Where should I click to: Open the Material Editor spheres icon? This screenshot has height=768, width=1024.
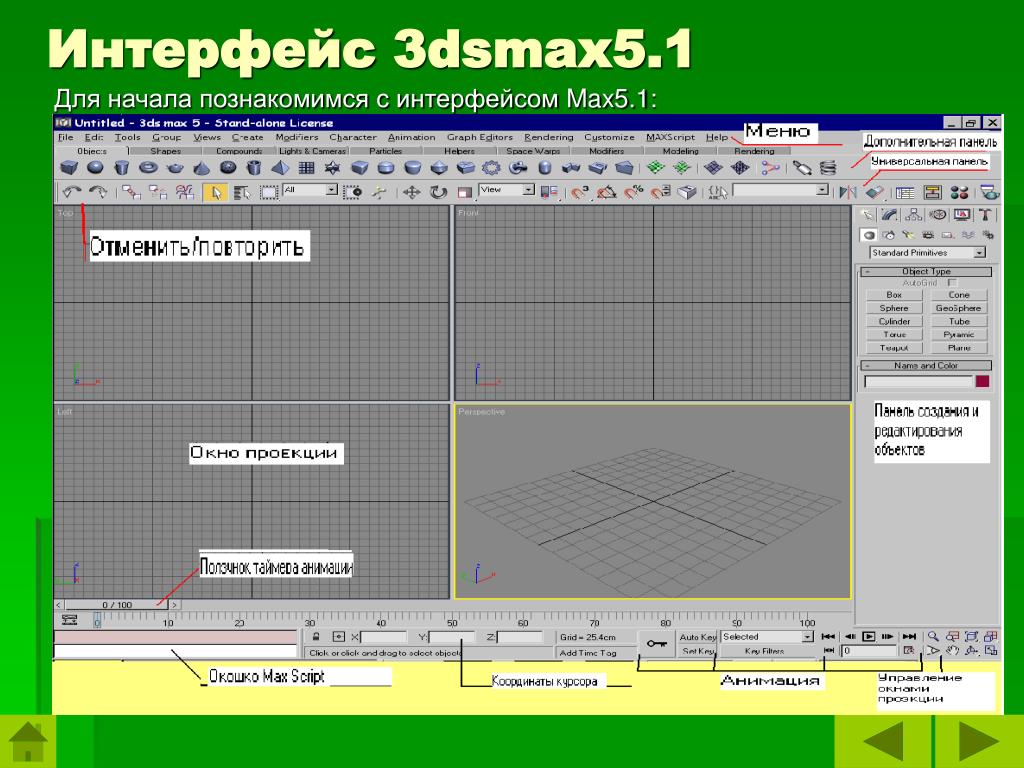pyautogui.click(x=959, y=193)
